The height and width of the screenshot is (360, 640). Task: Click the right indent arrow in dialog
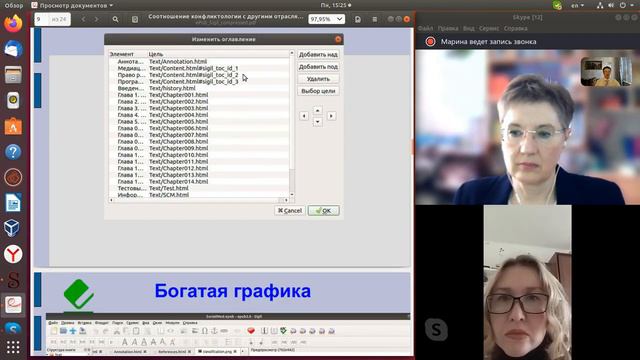coord(331,116)
